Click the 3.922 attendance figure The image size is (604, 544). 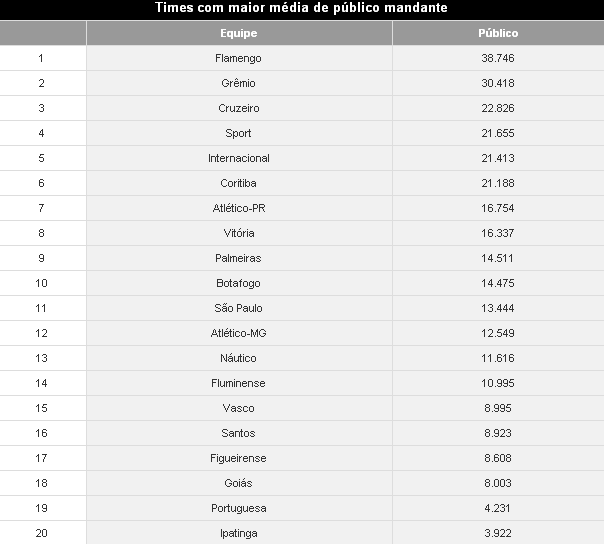[x=497, y=533]
